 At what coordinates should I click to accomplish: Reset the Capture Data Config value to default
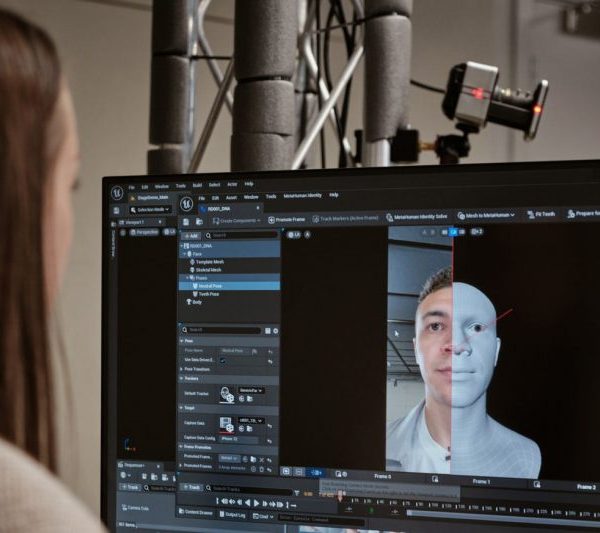click(269, 440)
